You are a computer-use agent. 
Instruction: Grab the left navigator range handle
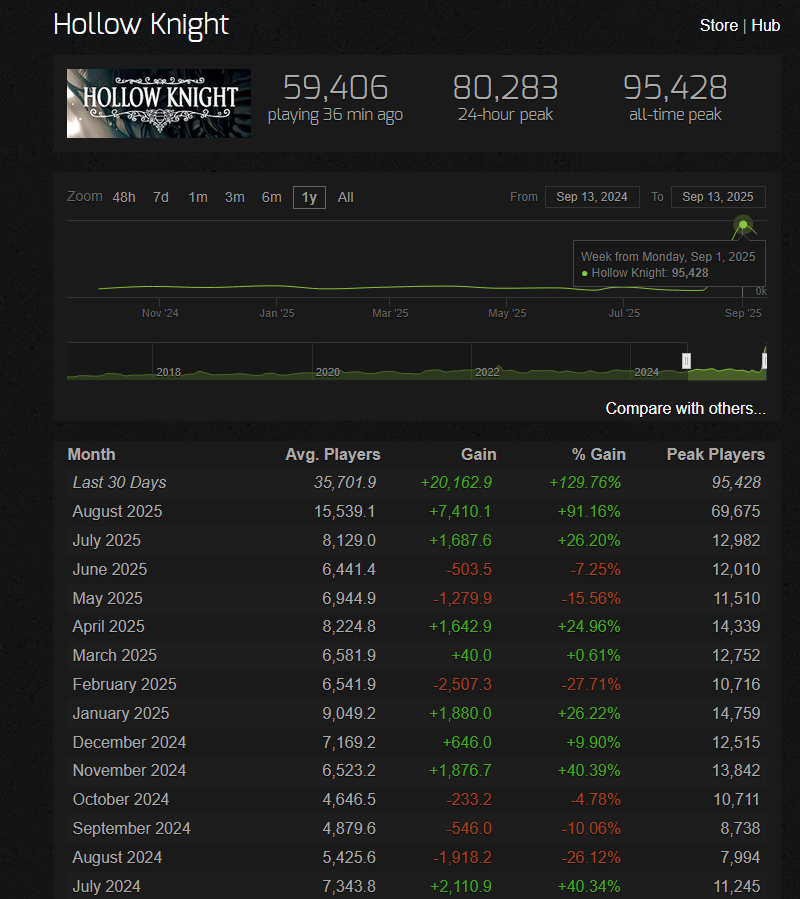point(686,361)
